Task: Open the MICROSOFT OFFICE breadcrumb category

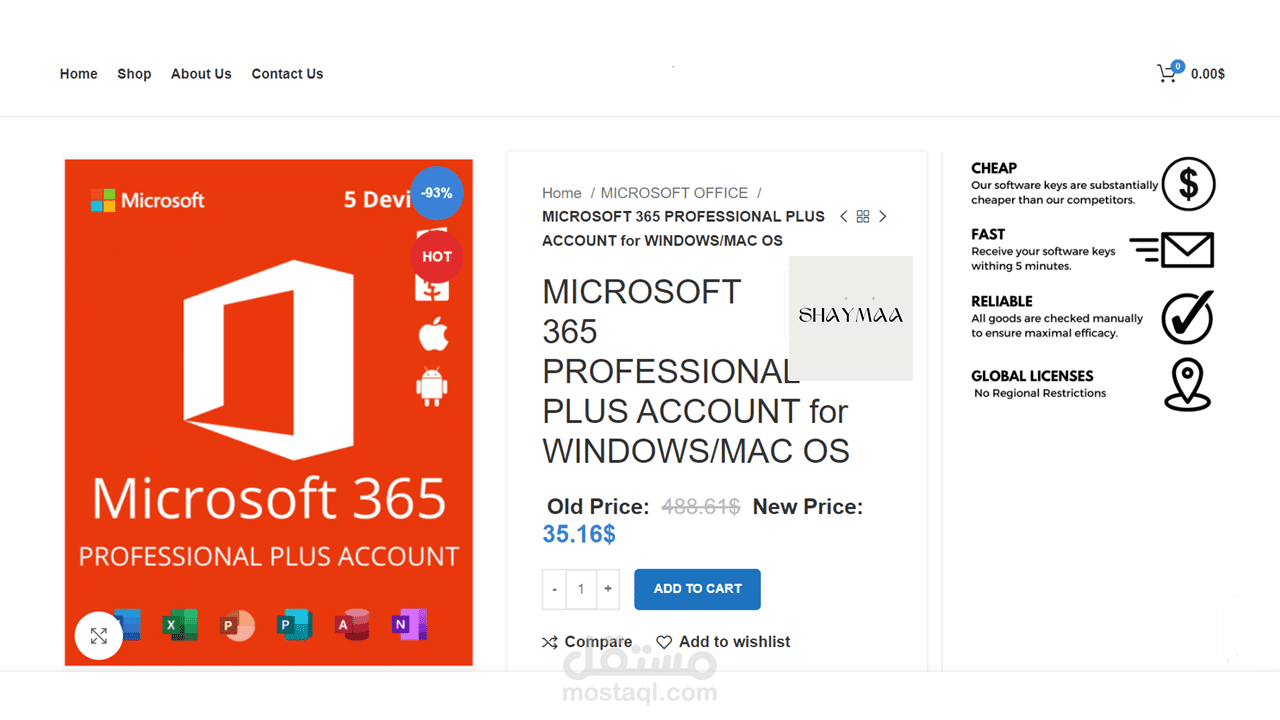Action: pos(674,193)
